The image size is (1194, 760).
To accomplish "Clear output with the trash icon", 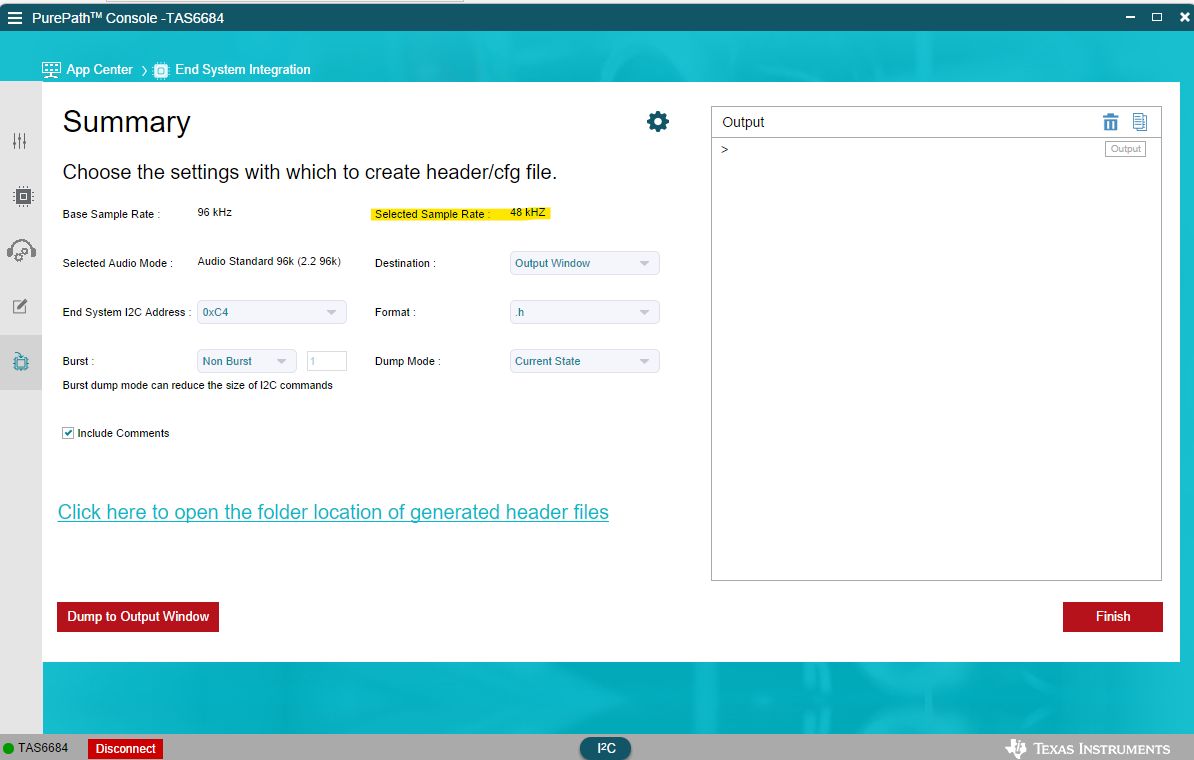I will (1110, 122).
